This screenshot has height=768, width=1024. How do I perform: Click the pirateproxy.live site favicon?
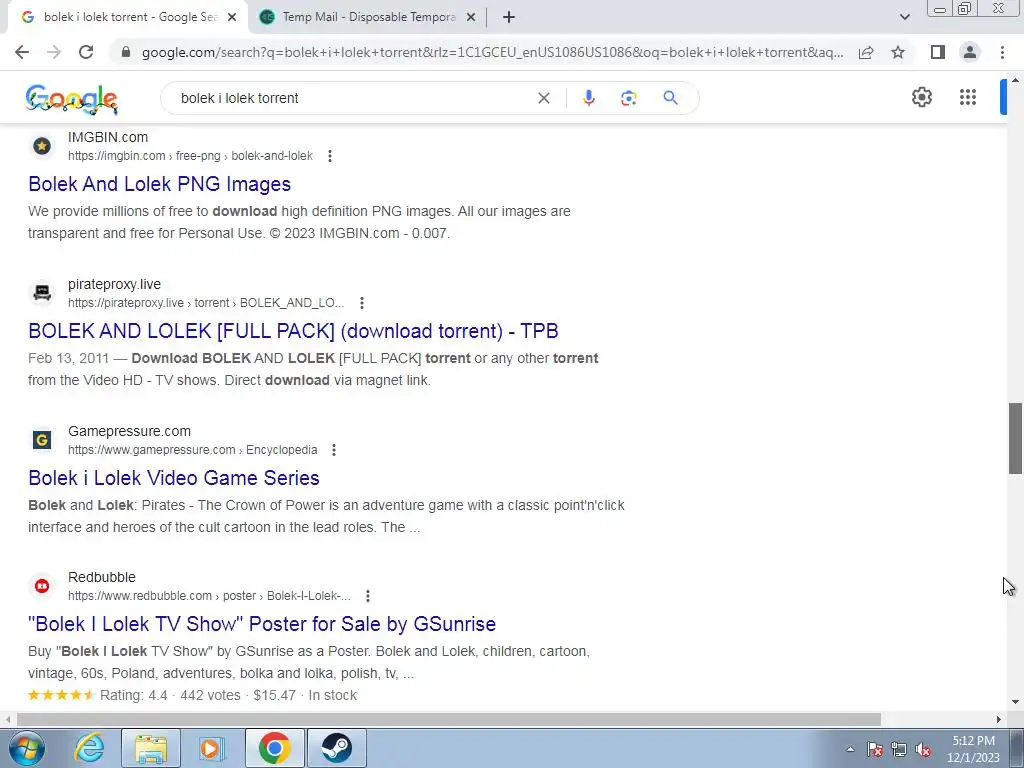tap(42, 293)
